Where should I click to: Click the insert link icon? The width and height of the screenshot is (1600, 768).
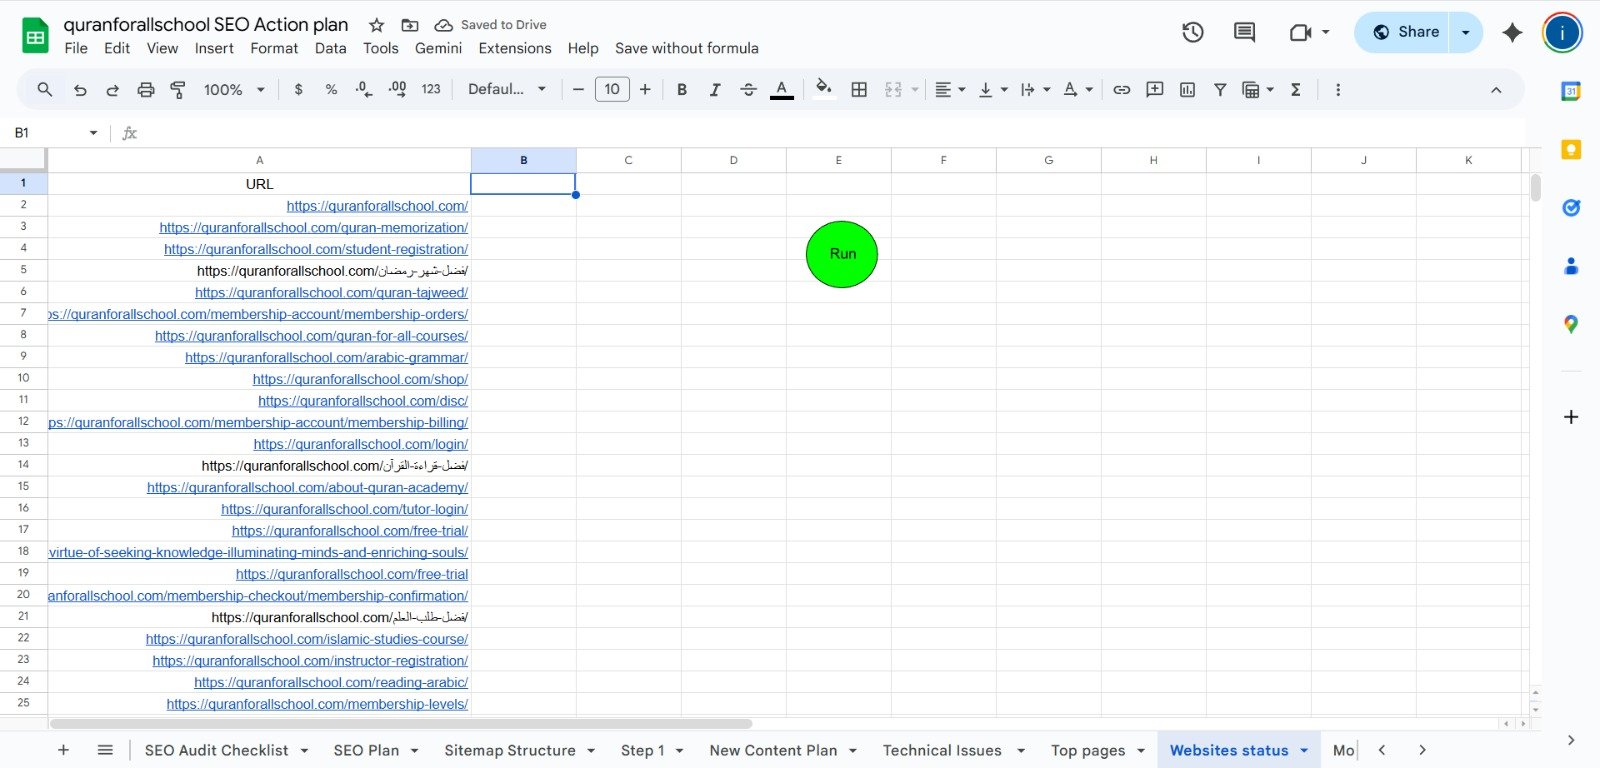[x=1122, y=90]
